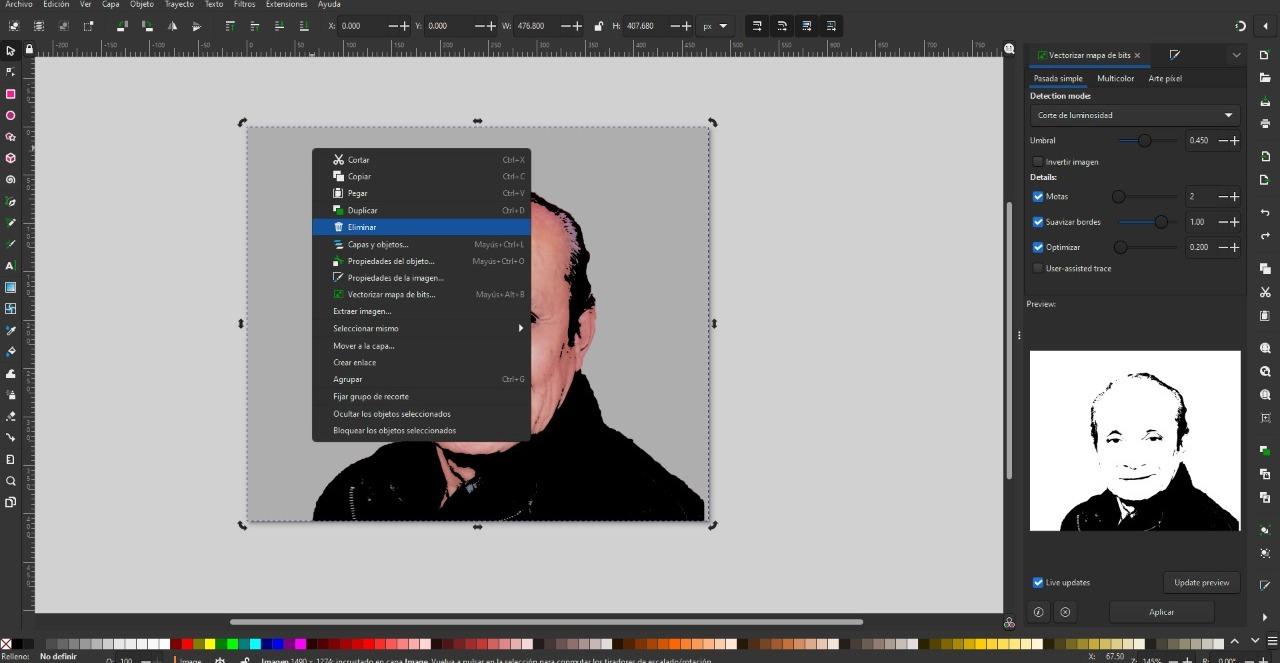Choose Duplicar from the context menu
1280x663 pixels.
point(421,210)
